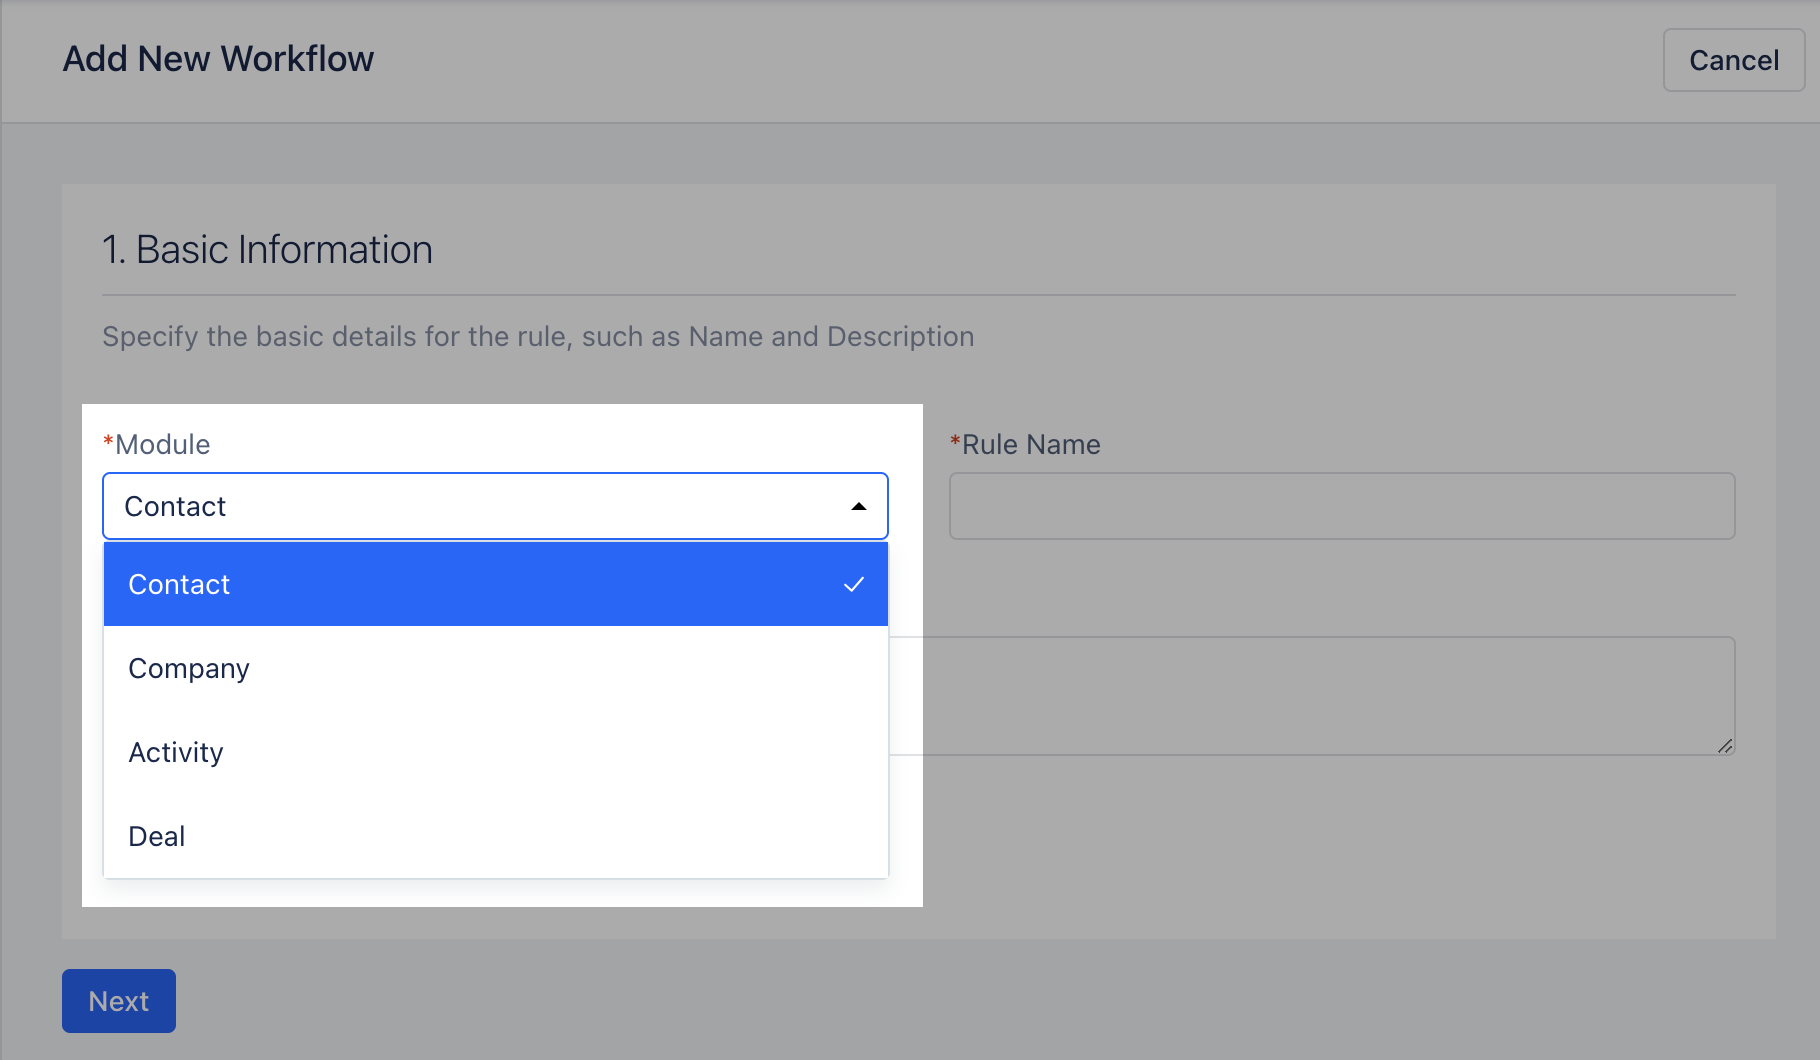The image size is (1820, 1060).
Task: Collapse the Module dropdown using its arrow
Action: [858, 506]
